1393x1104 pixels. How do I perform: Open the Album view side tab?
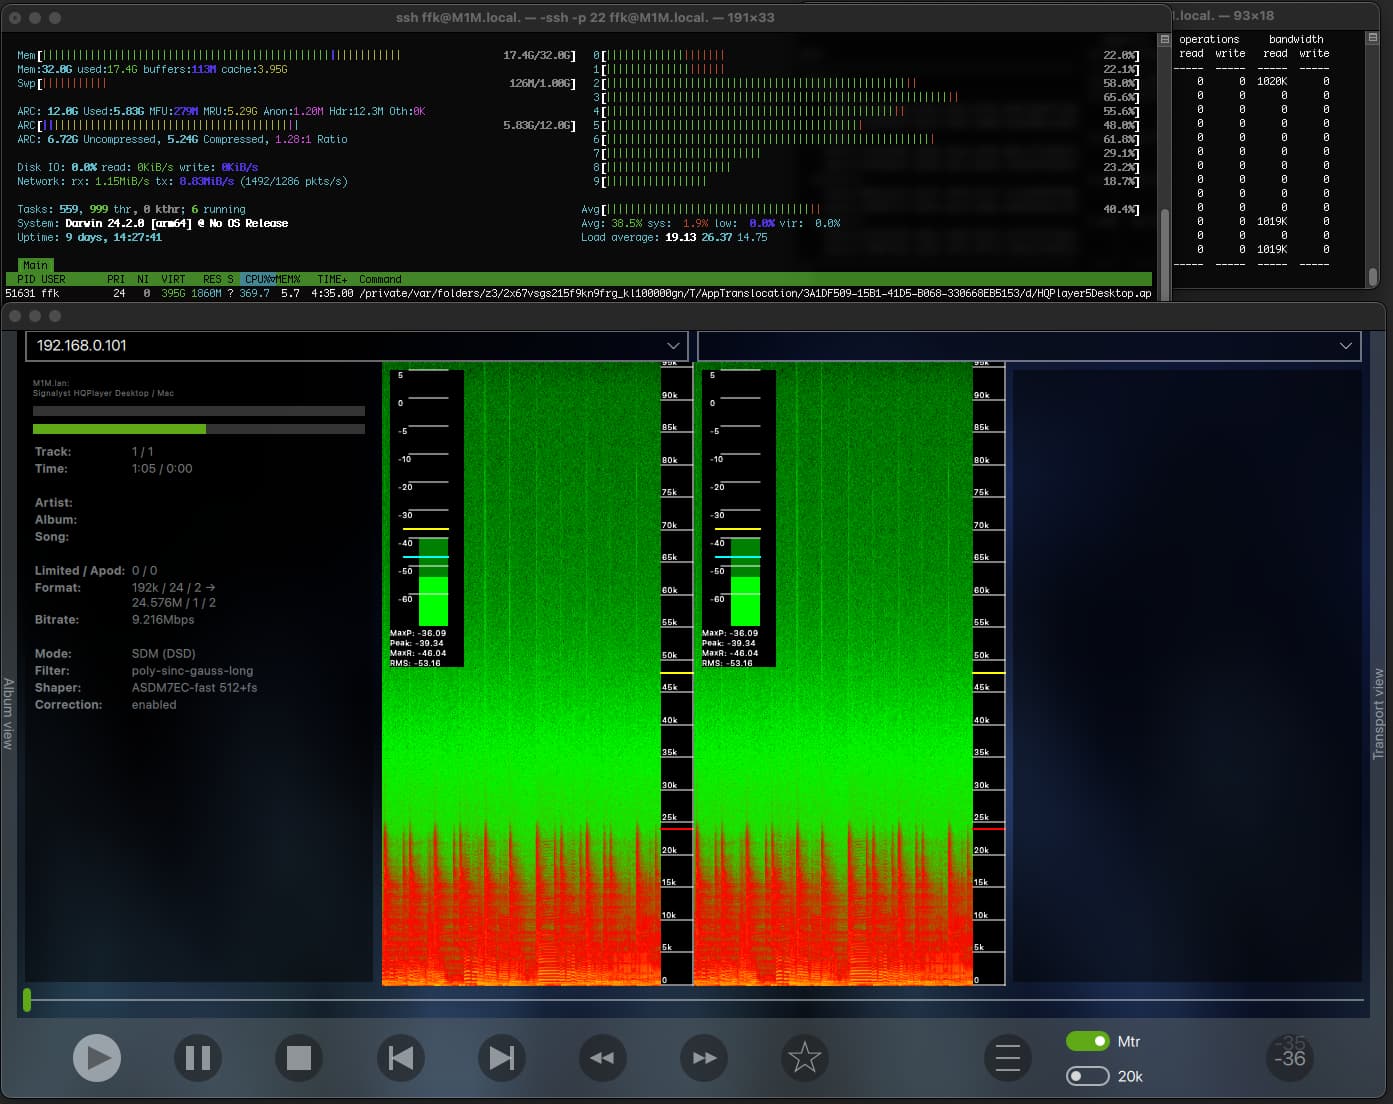[8, 713]
